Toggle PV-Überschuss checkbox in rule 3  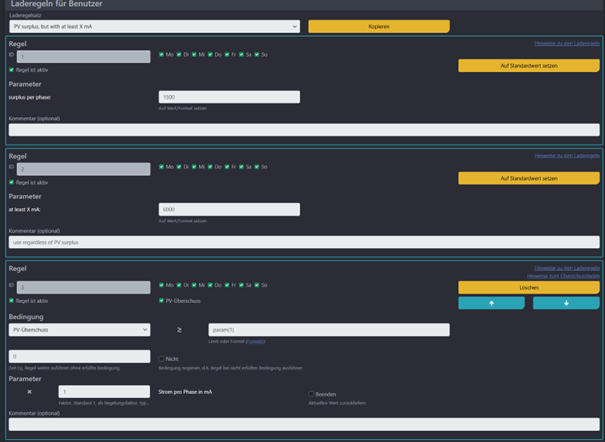tap(162, 300)
